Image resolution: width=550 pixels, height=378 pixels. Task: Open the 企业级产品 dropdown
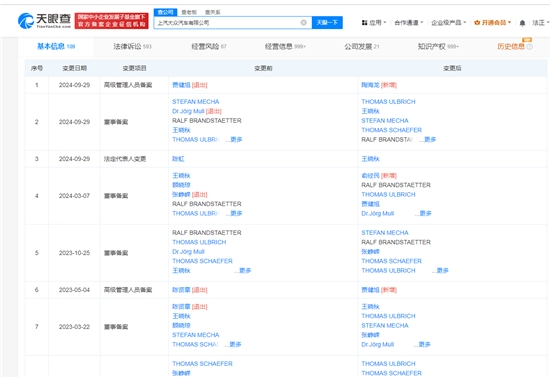(x=449, y=23)
